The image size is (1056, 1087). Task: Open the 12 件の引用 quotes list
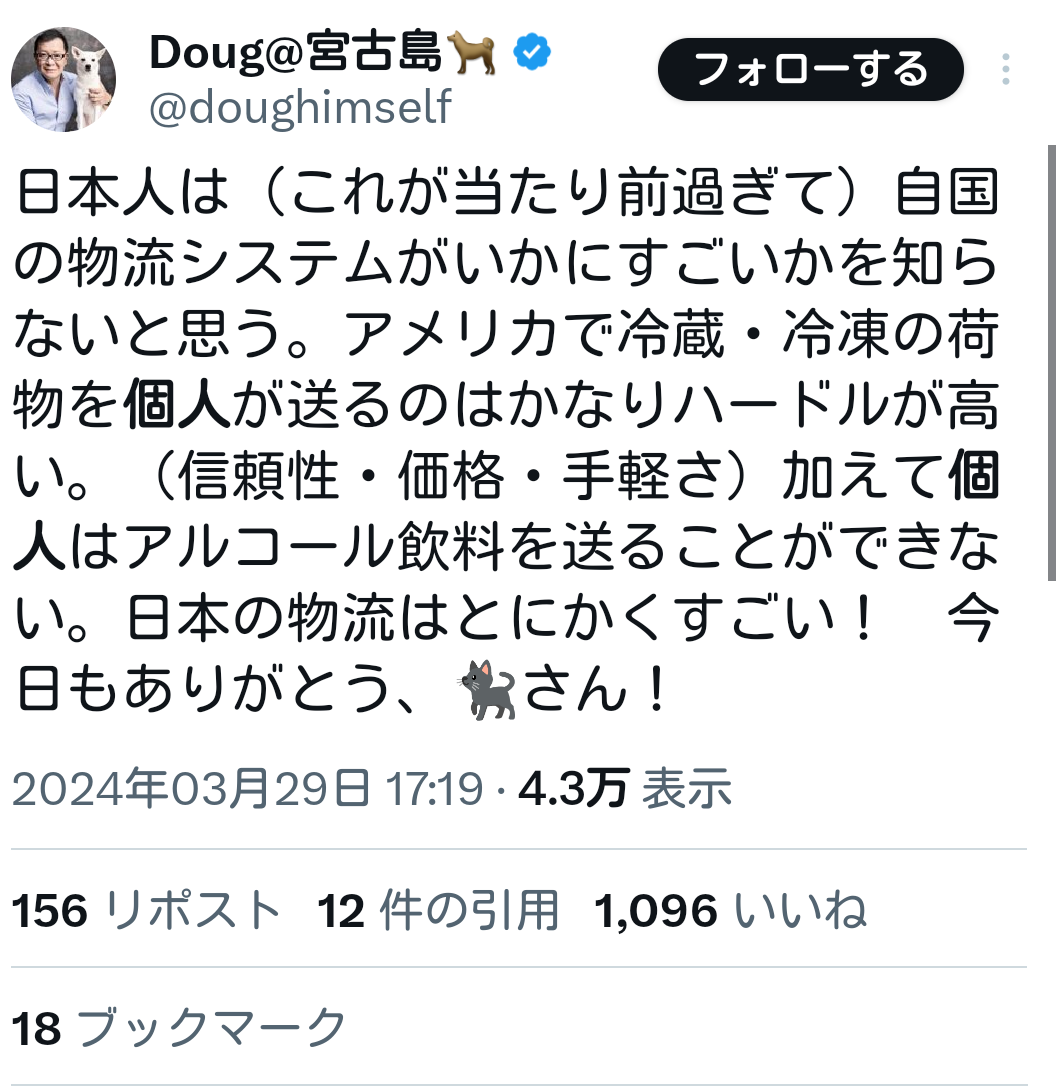tap(438, 910)
